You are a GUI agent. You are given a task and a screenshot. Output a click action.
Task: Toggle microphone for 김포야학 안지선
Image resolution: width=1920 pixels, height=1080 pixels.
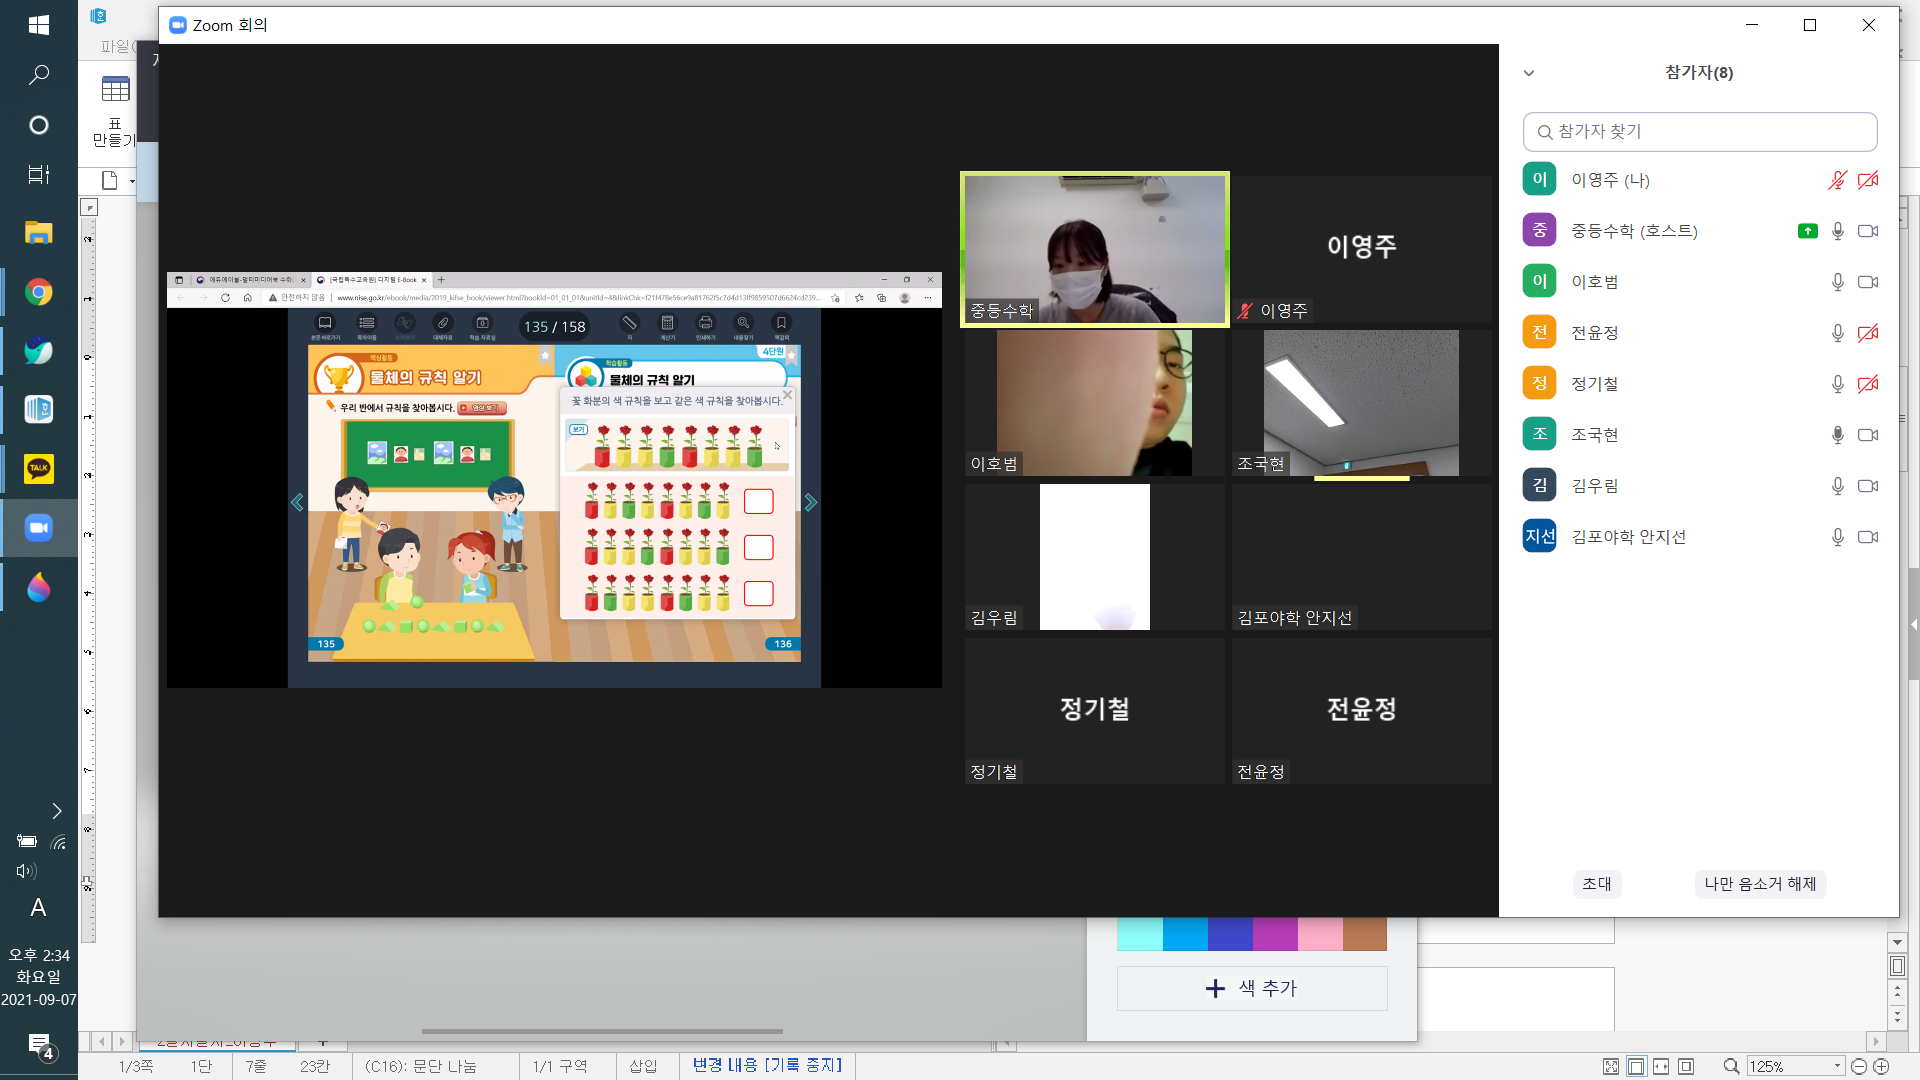(1837, 537)
